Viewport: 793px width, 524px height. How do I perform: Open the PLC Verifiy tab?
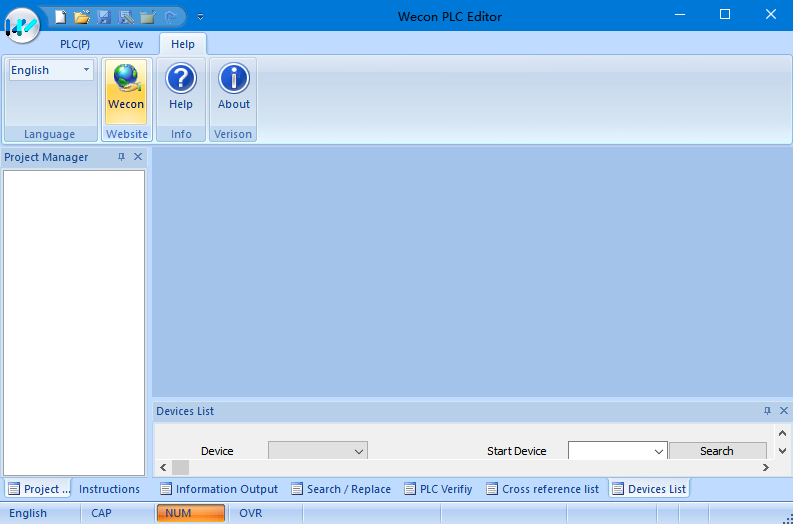[438, 489]
